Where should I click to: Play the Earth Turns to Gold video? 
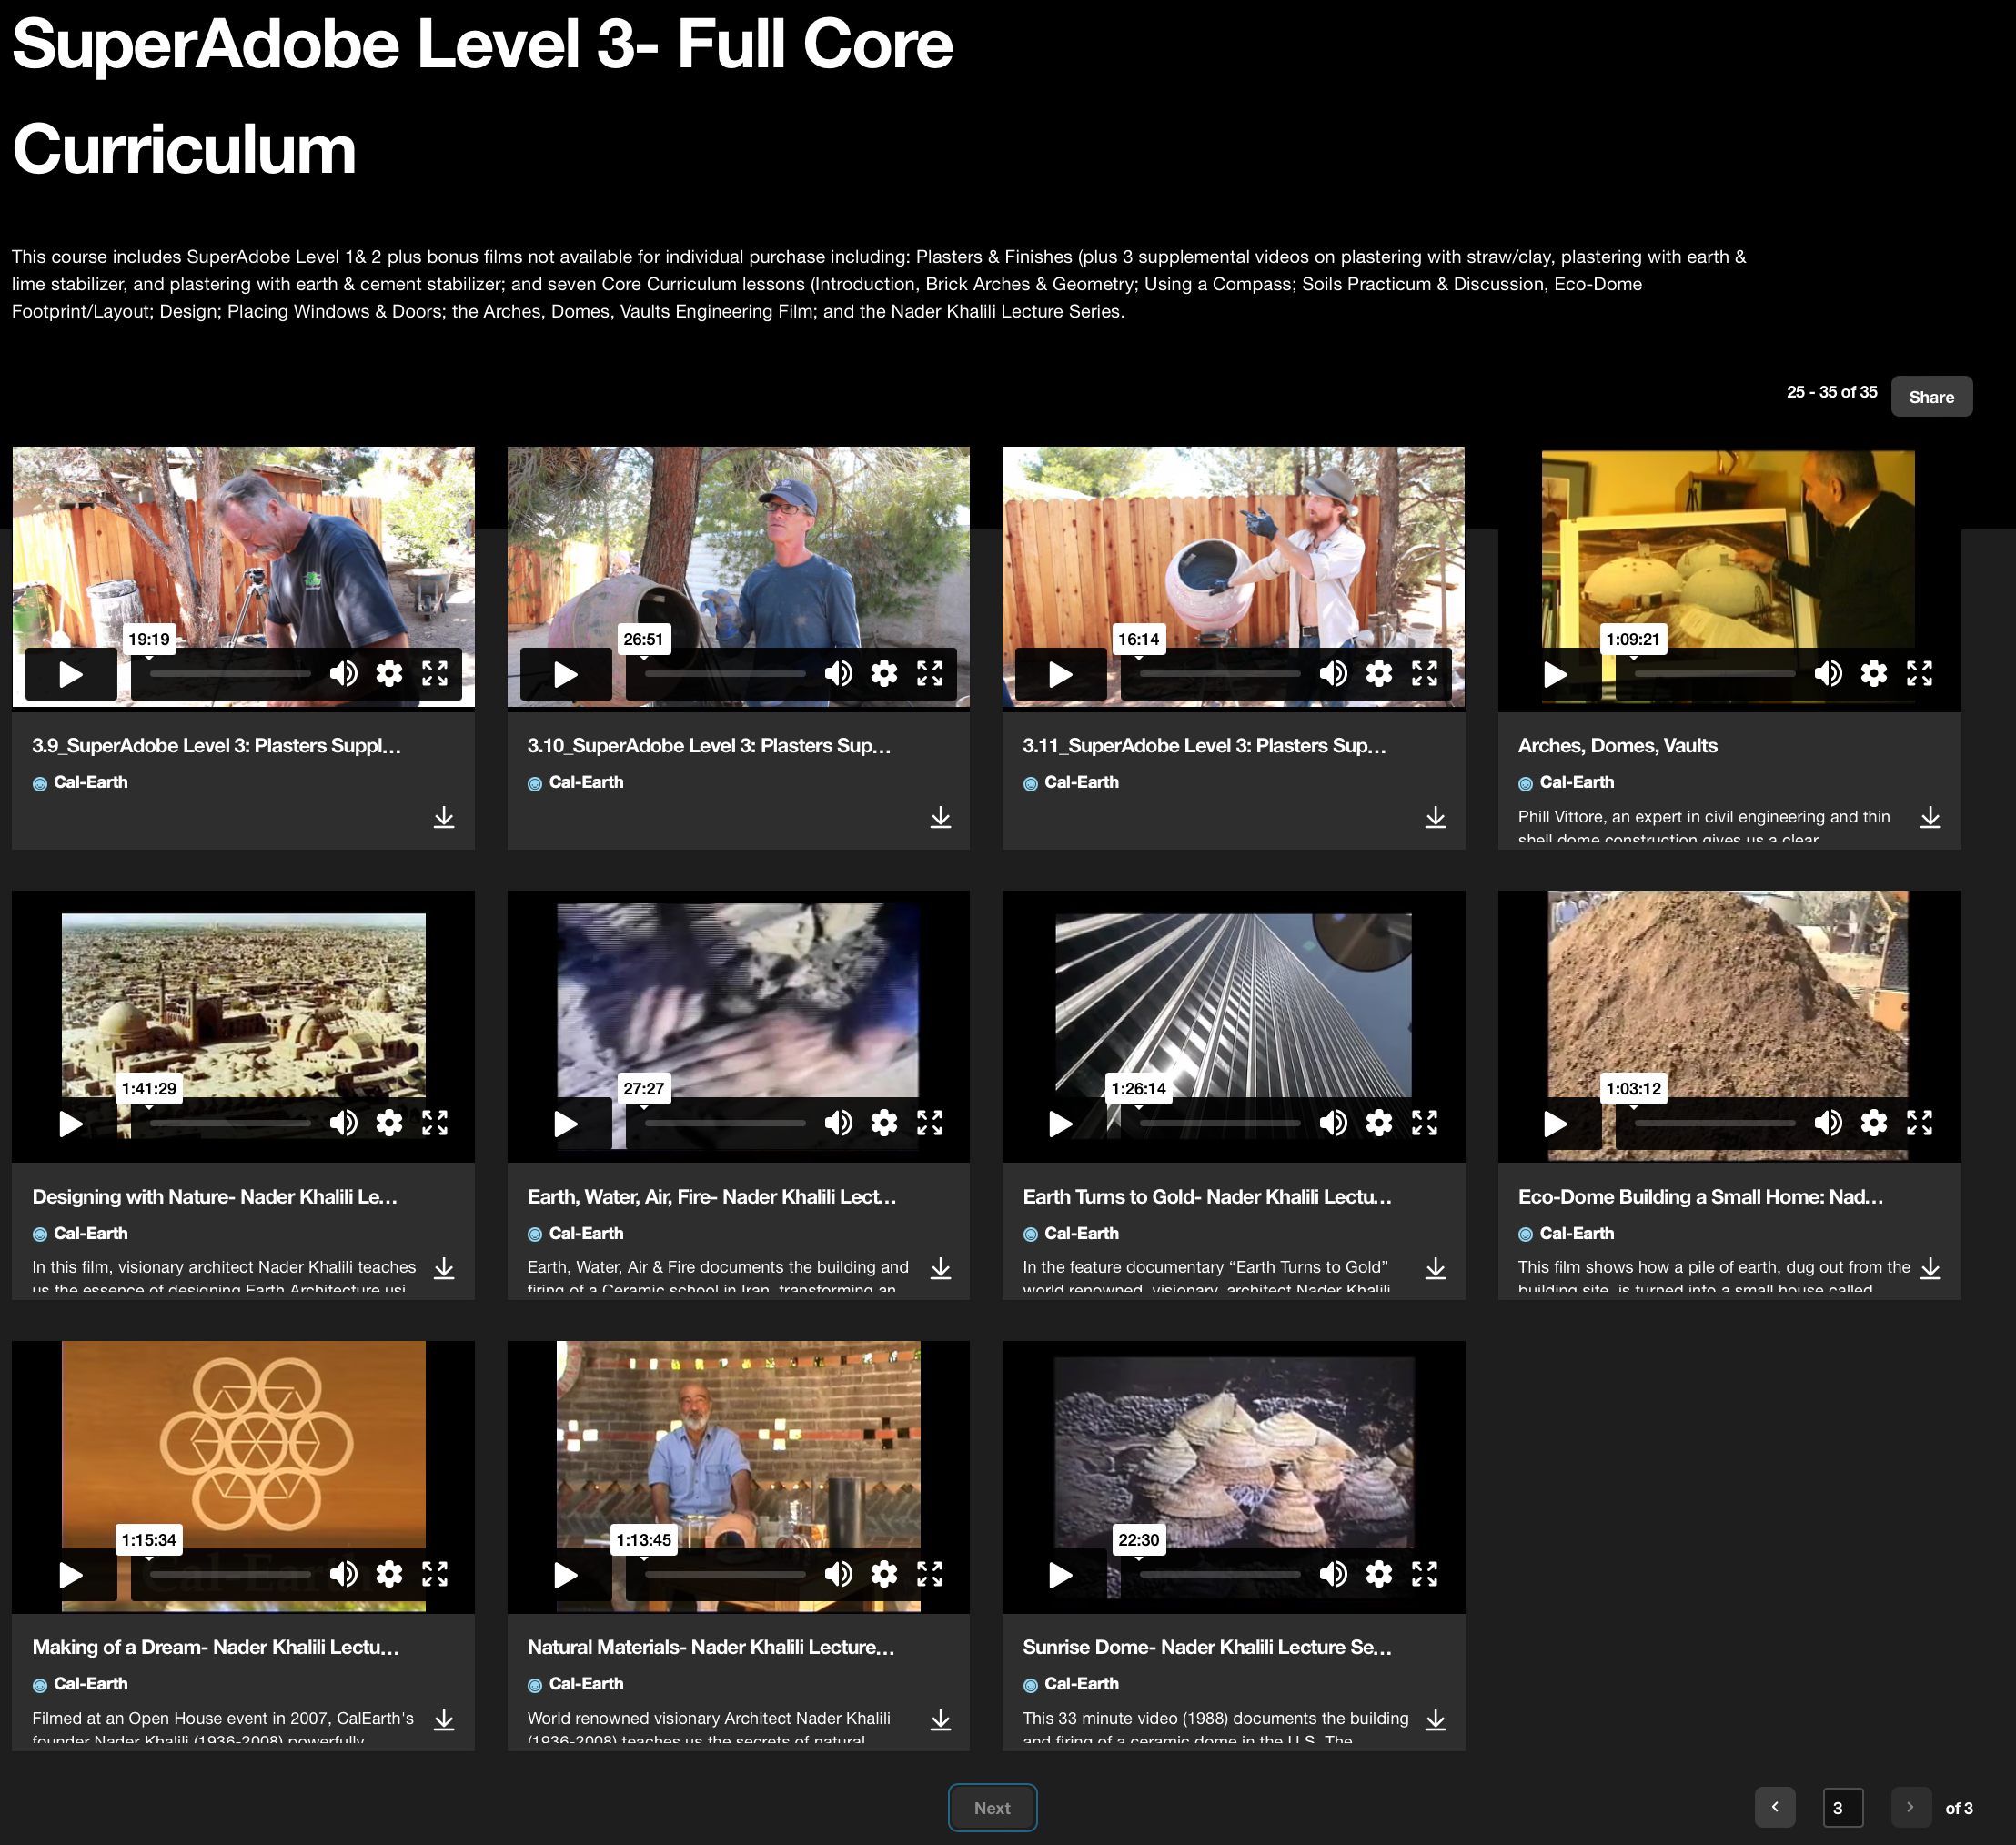click(x=1060, y=1124)
